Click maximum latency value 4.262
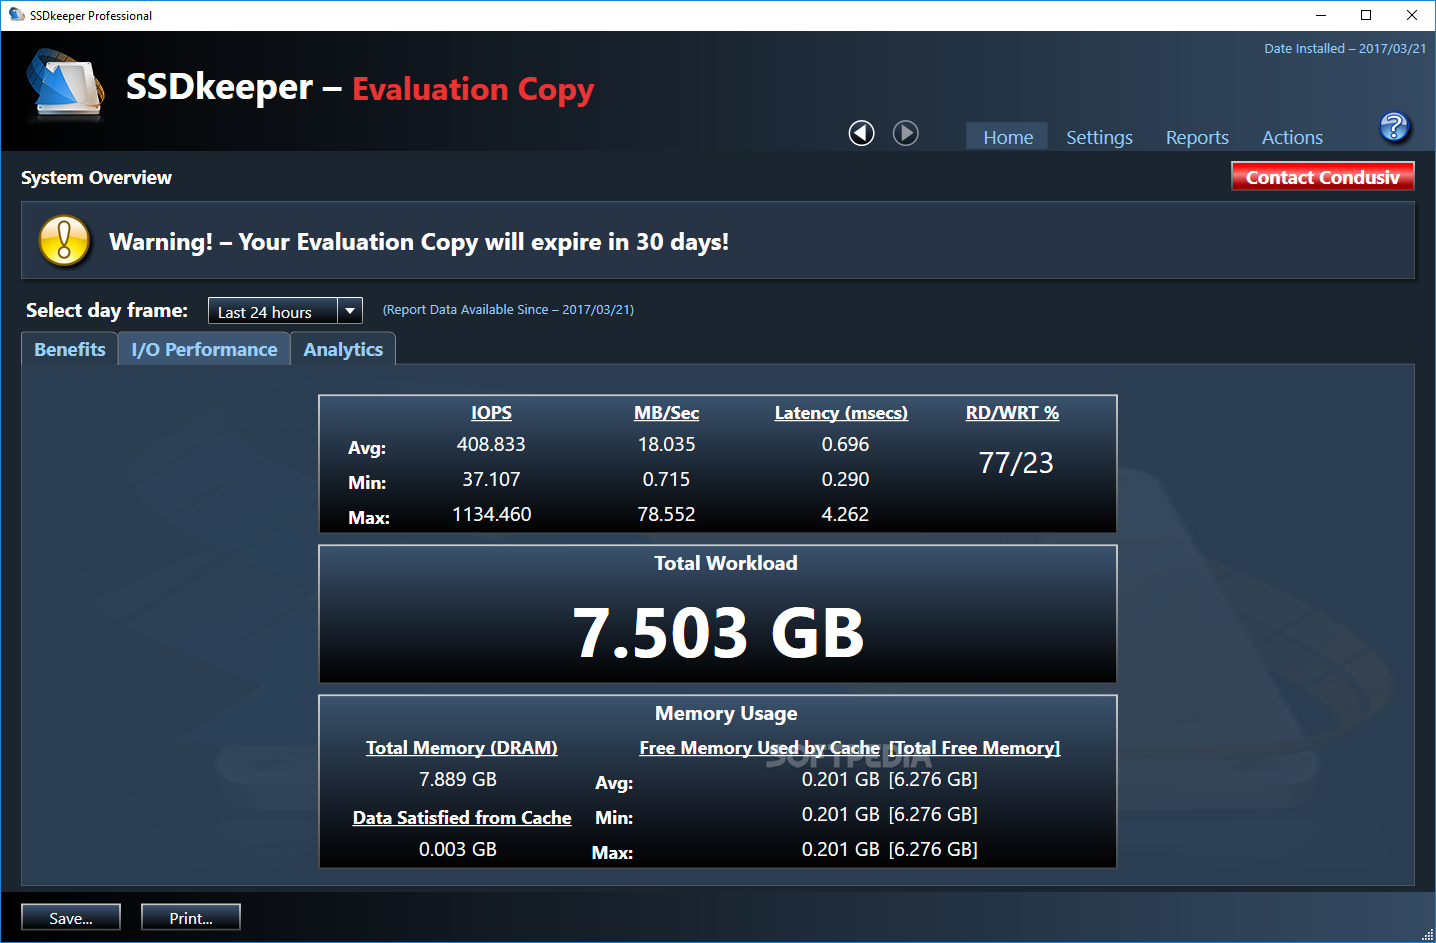1436x943 pixels. 845,514
